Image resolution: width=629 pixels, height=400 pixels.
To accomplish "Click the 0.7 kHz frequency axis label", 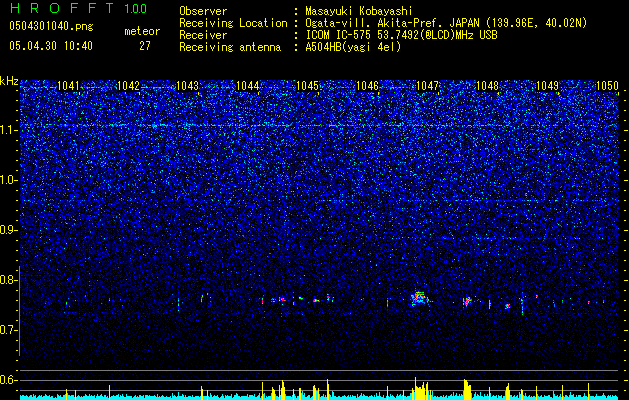I will point(7,330).
